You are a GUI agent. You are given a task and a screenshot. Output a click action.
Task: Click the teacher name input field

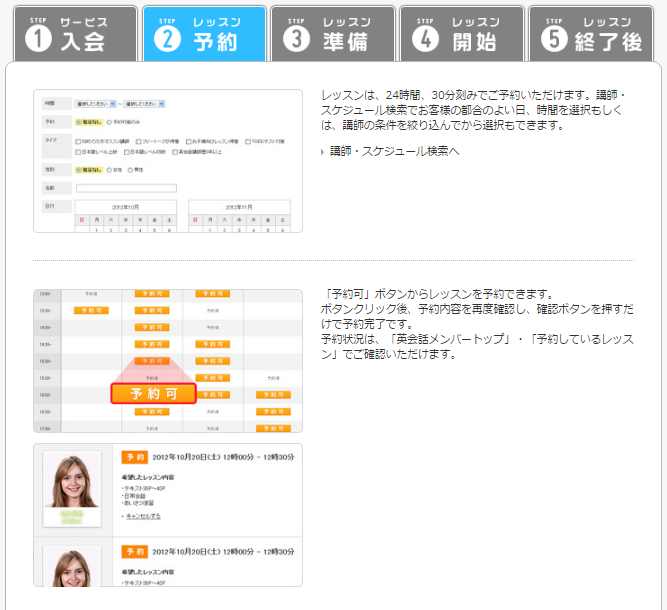point(125,187)
